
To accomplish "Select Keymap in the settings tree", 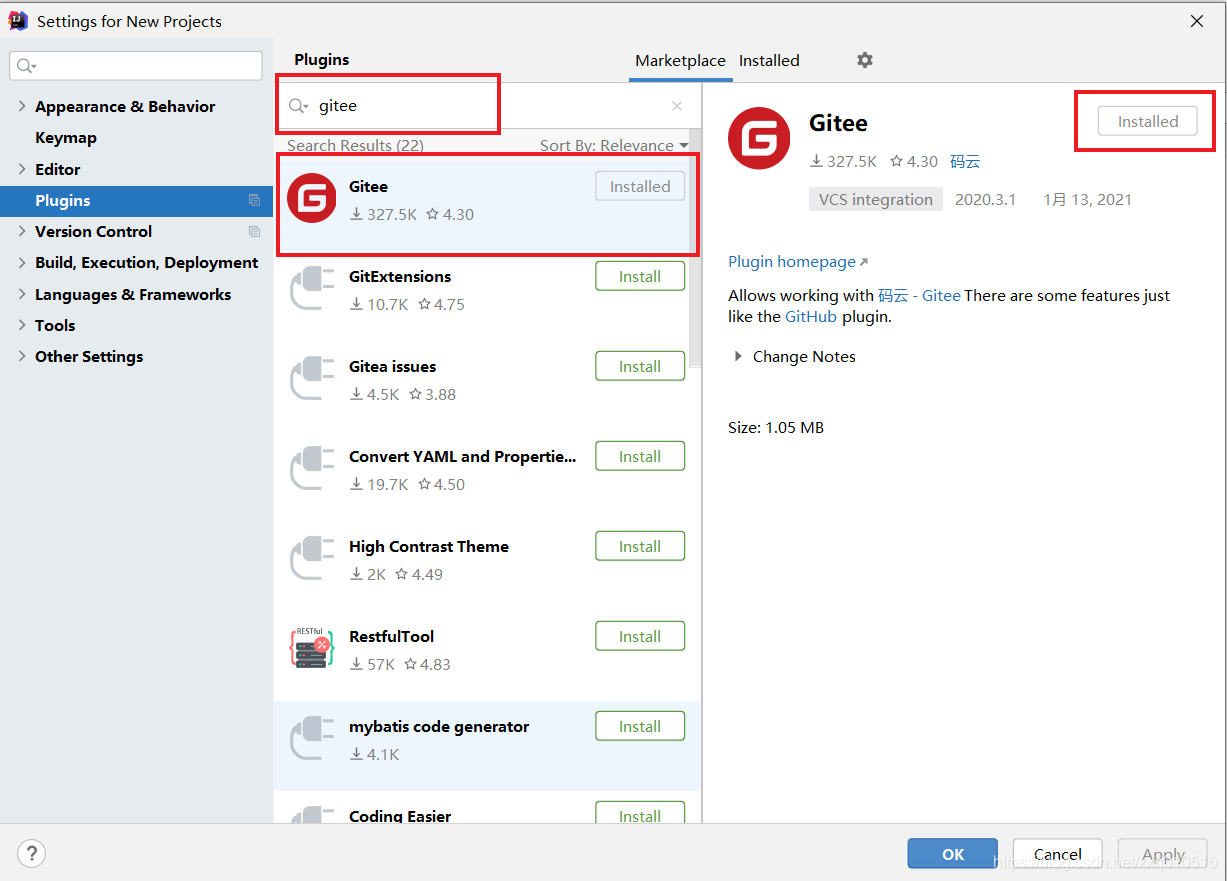I will [66, 137].
